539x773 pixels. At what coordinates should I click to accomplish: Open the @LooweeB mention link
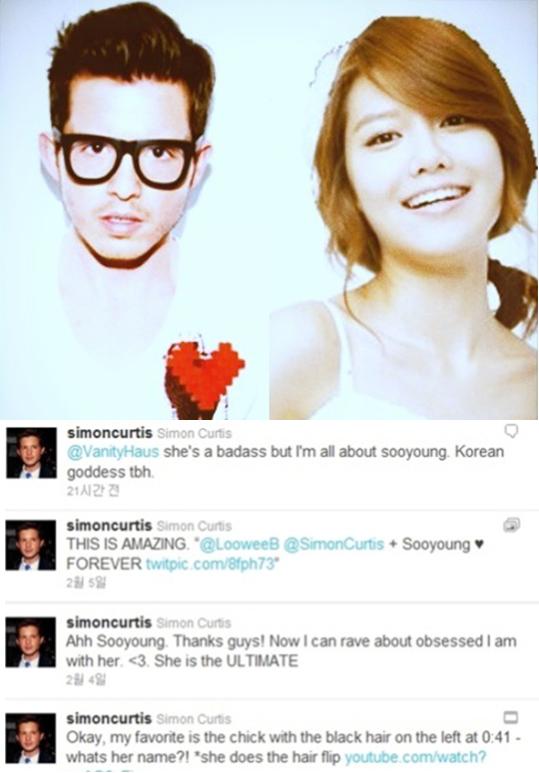pyautogui.click(x=239, y=544)
